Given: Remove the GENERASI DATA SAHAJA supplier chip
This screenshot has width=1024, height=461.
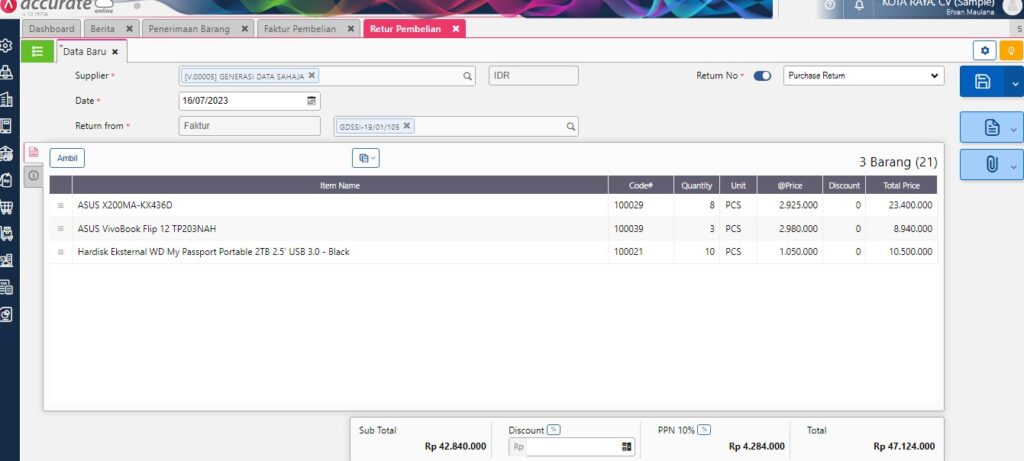Looking at the screenshot, I should click(312, 76).
